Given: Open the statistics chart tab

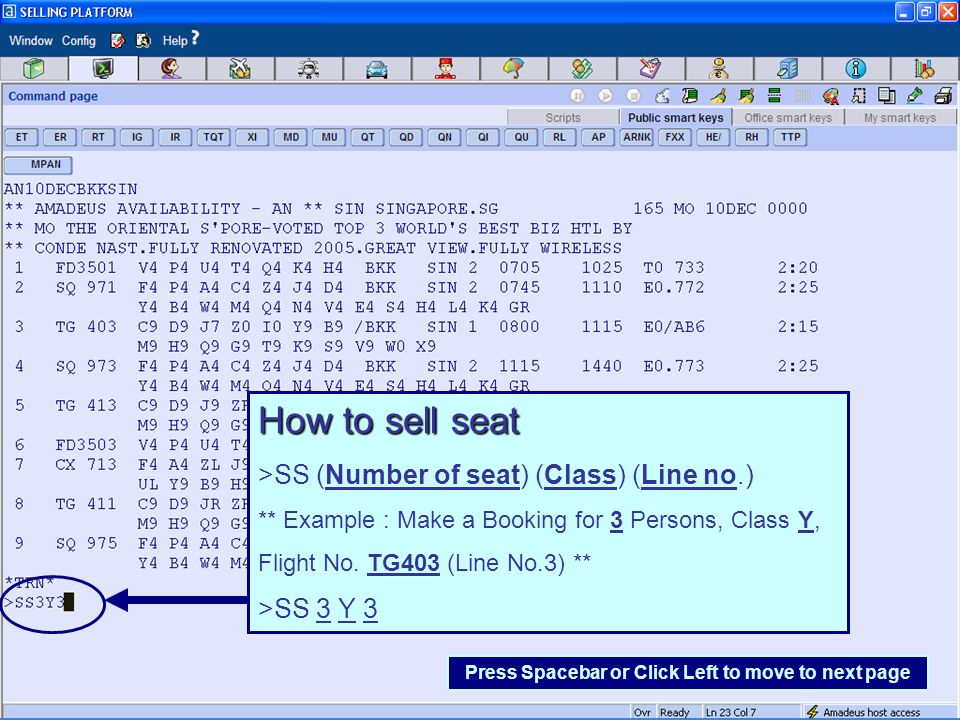Looking at the screenshot, I should (924, 69).
